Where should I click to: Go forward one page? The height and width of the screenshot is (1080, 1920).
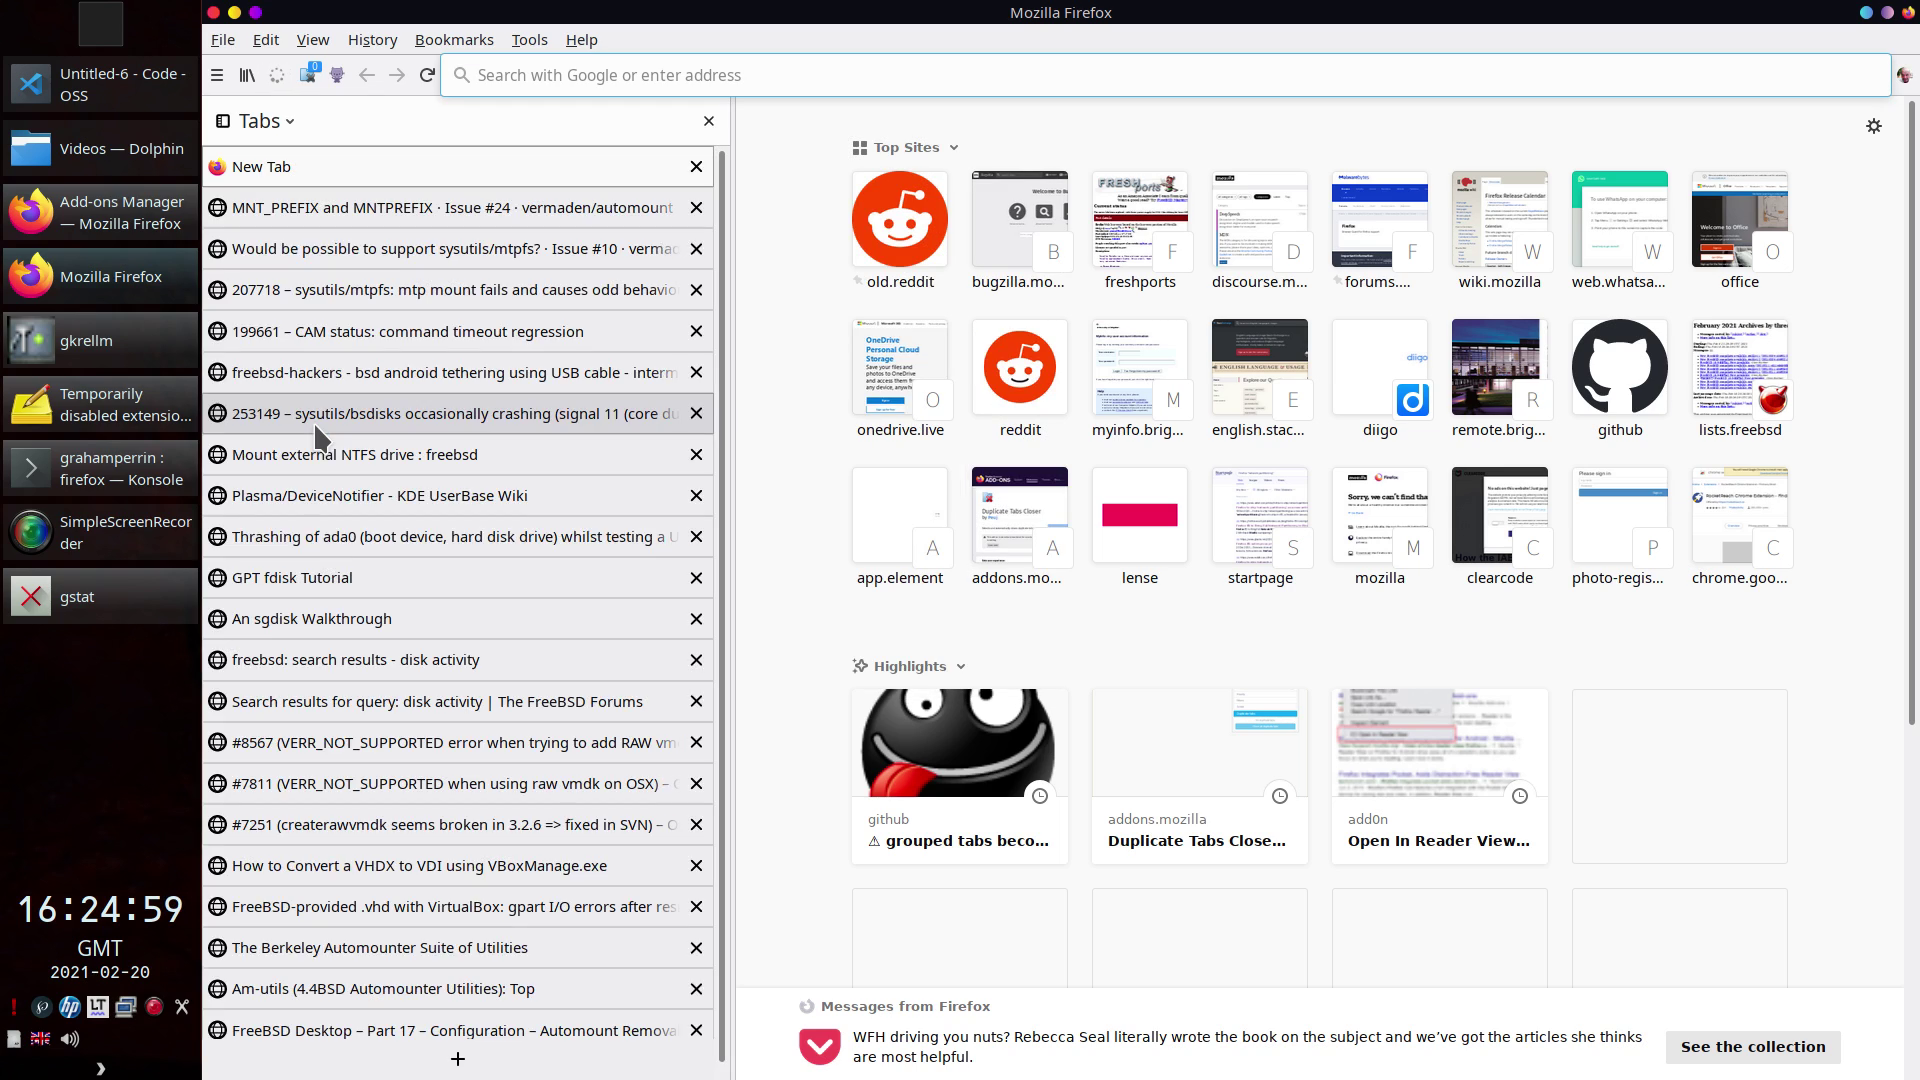coord(397,75)
